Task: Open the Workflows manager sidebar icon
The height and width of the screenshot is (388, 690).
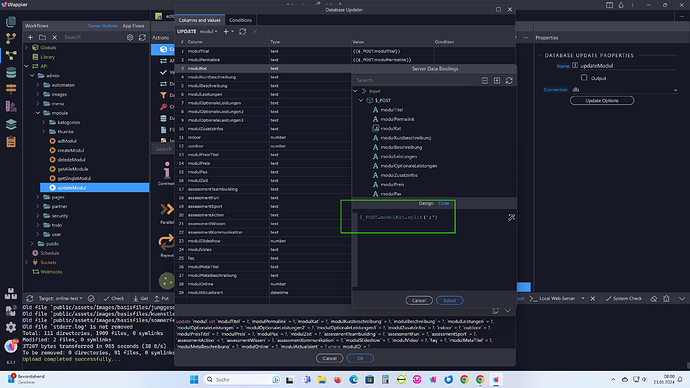Action: pyautogui.click(x=11, y=55)
